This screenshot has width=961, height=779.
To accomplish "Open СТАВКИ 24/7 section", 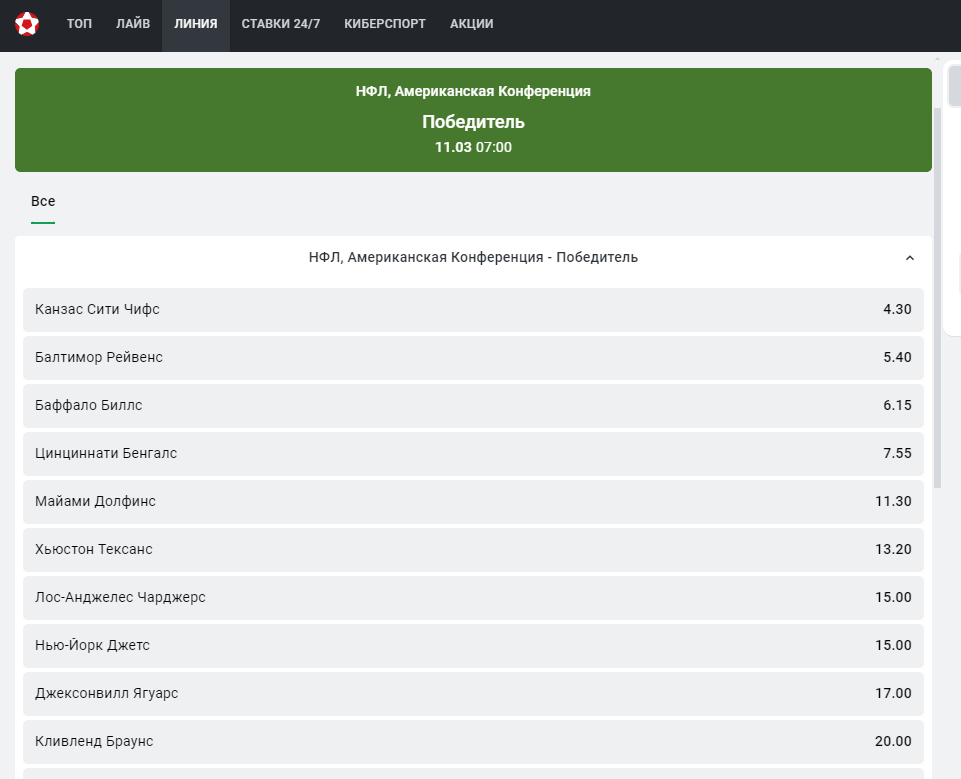I will tap(281, 24).
